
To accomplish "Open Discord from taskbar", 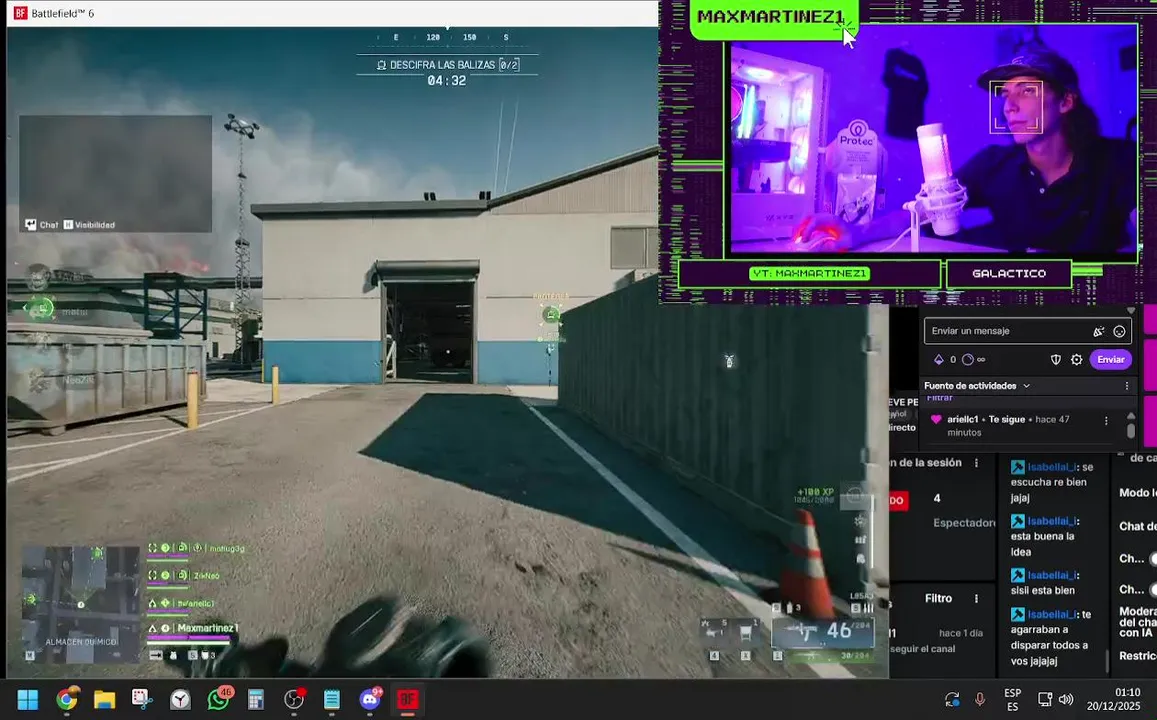I will 370,698.
